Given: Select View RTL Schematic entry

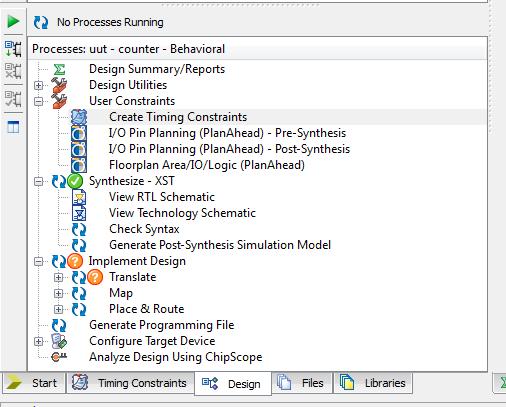Looking at the screenshot, I should 162,197.
